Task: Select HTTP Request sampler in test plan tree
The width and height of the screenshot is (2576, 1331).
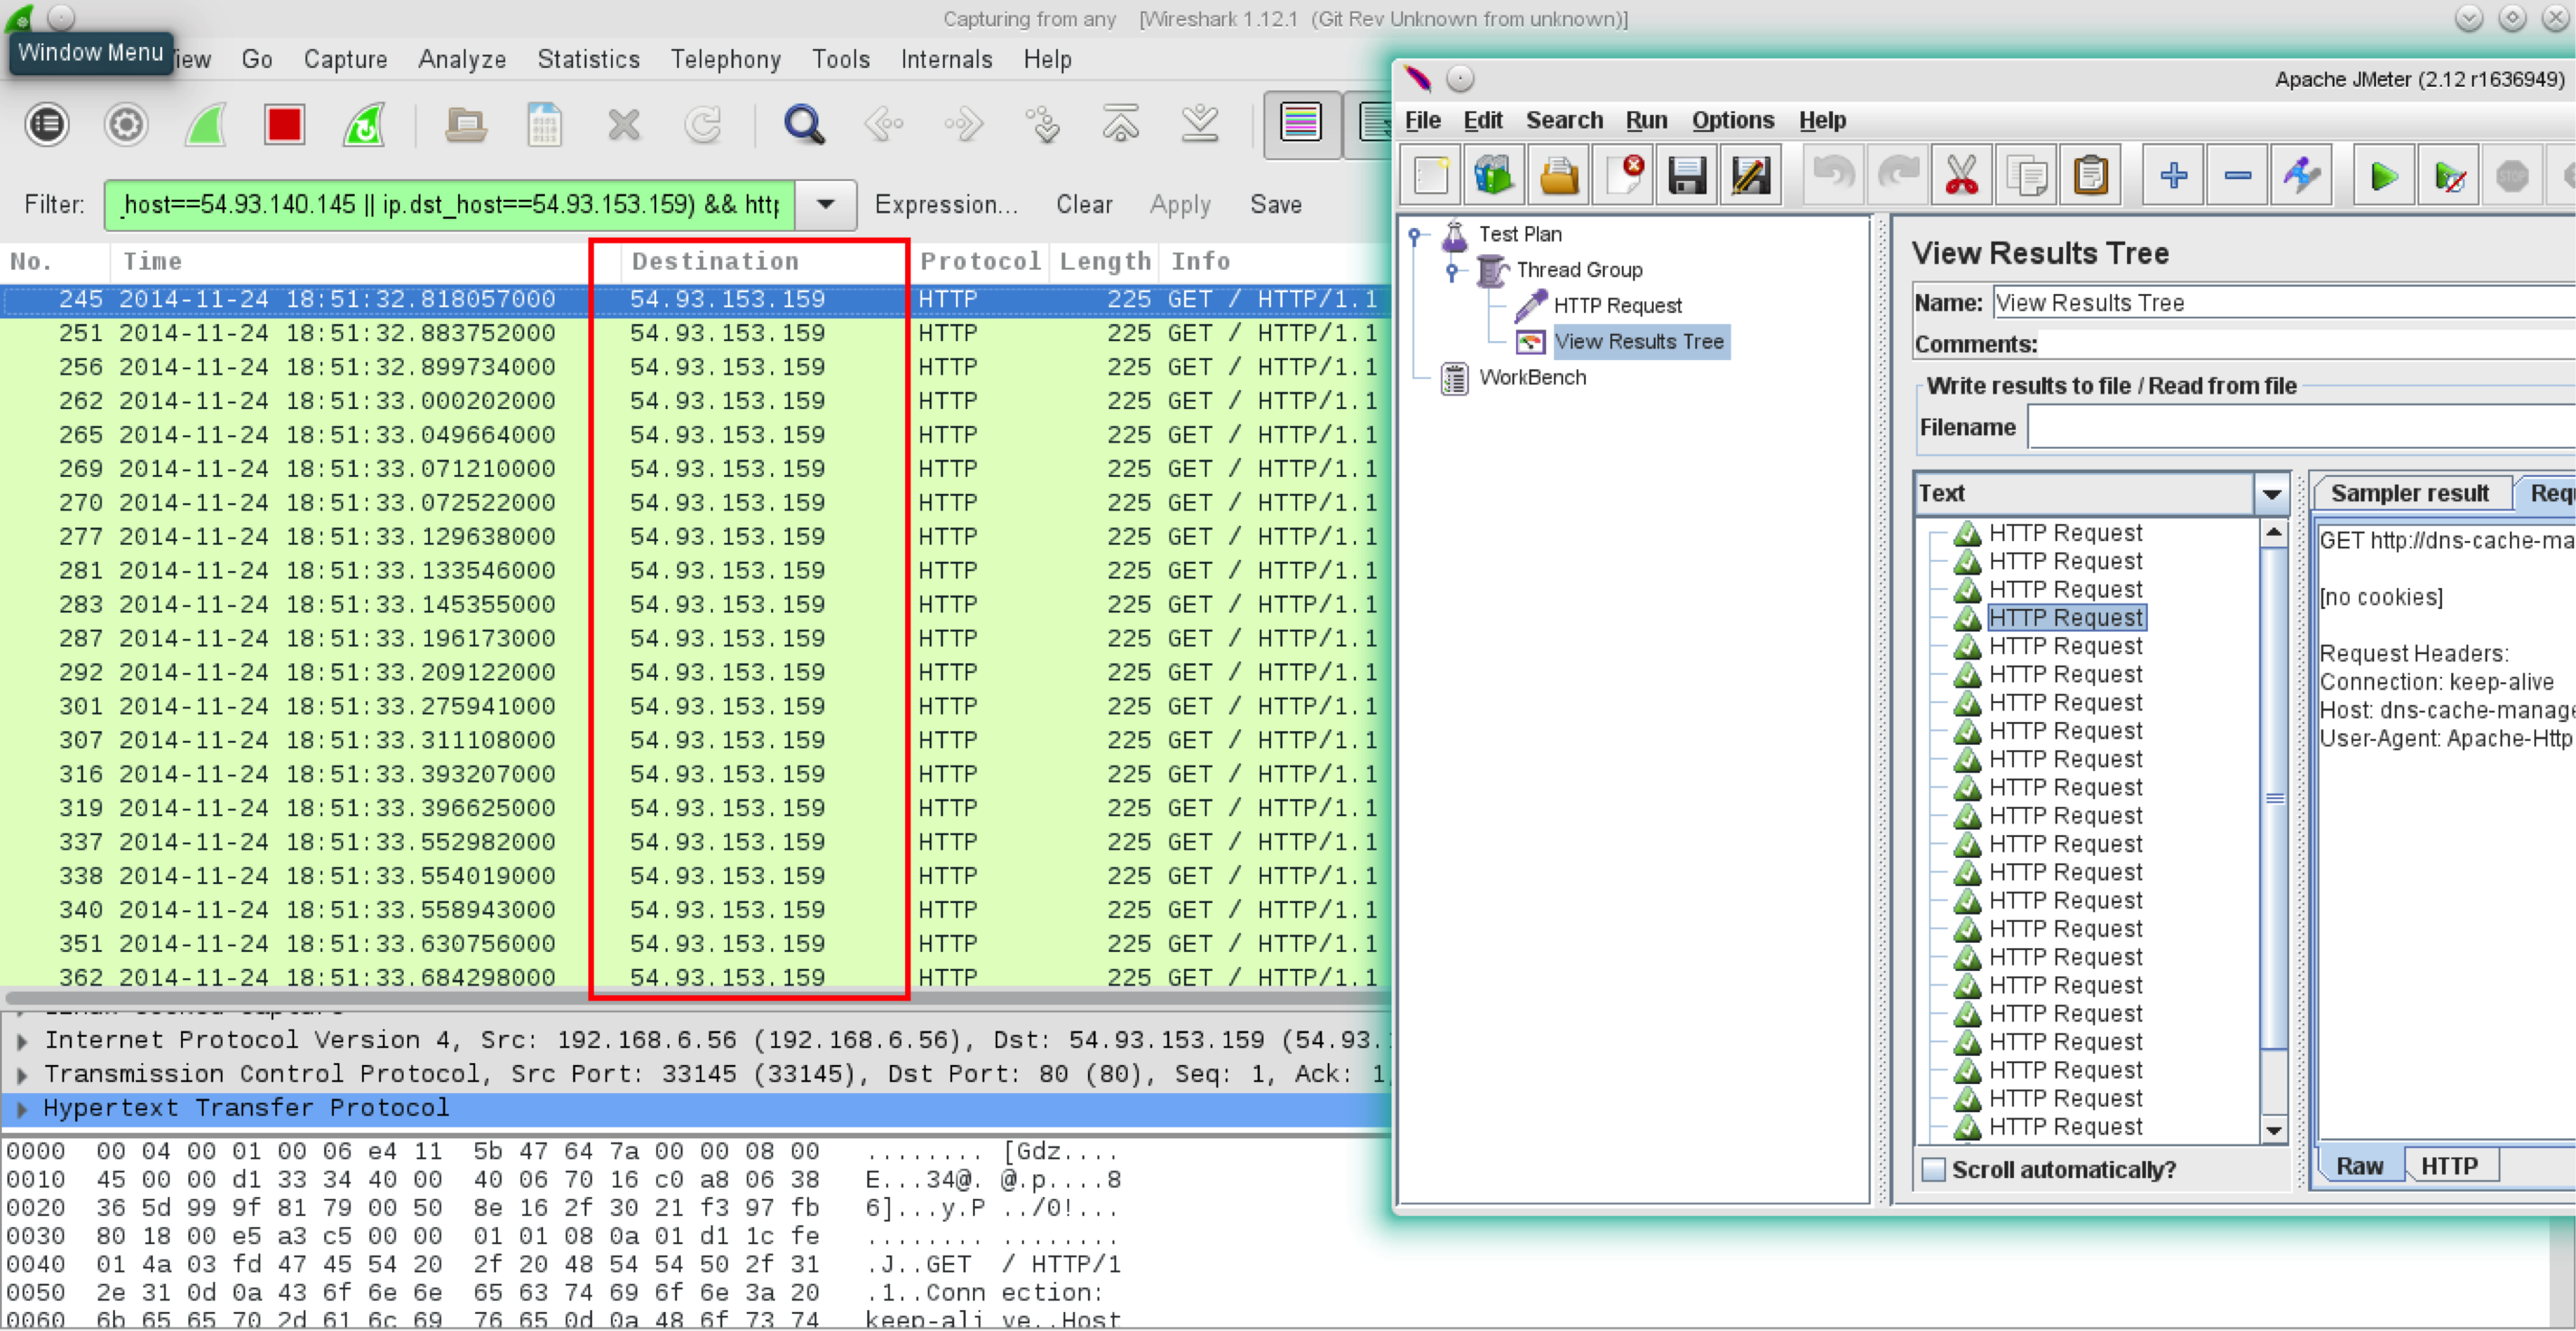Action: point(1616,306)
